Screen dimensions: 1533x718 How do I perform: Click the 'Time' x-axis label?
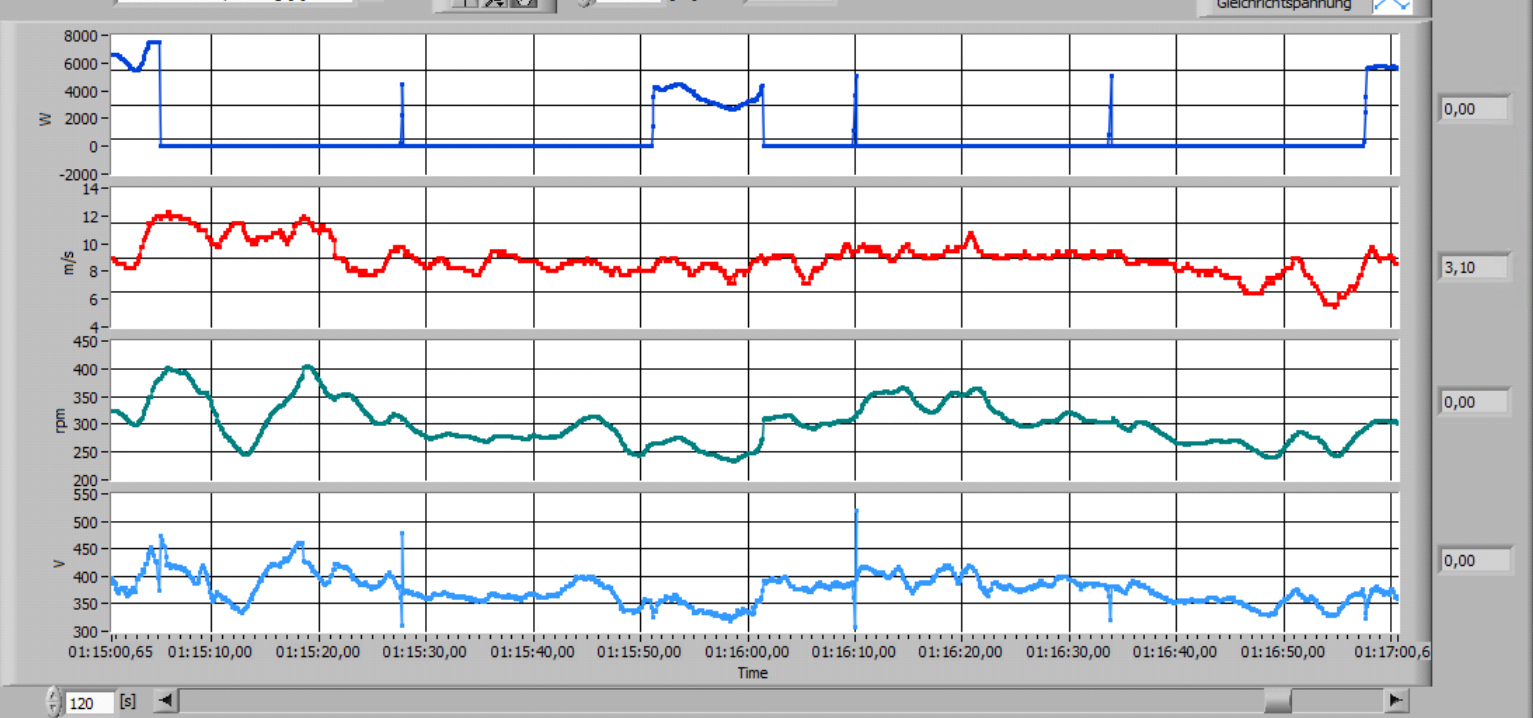752,673
